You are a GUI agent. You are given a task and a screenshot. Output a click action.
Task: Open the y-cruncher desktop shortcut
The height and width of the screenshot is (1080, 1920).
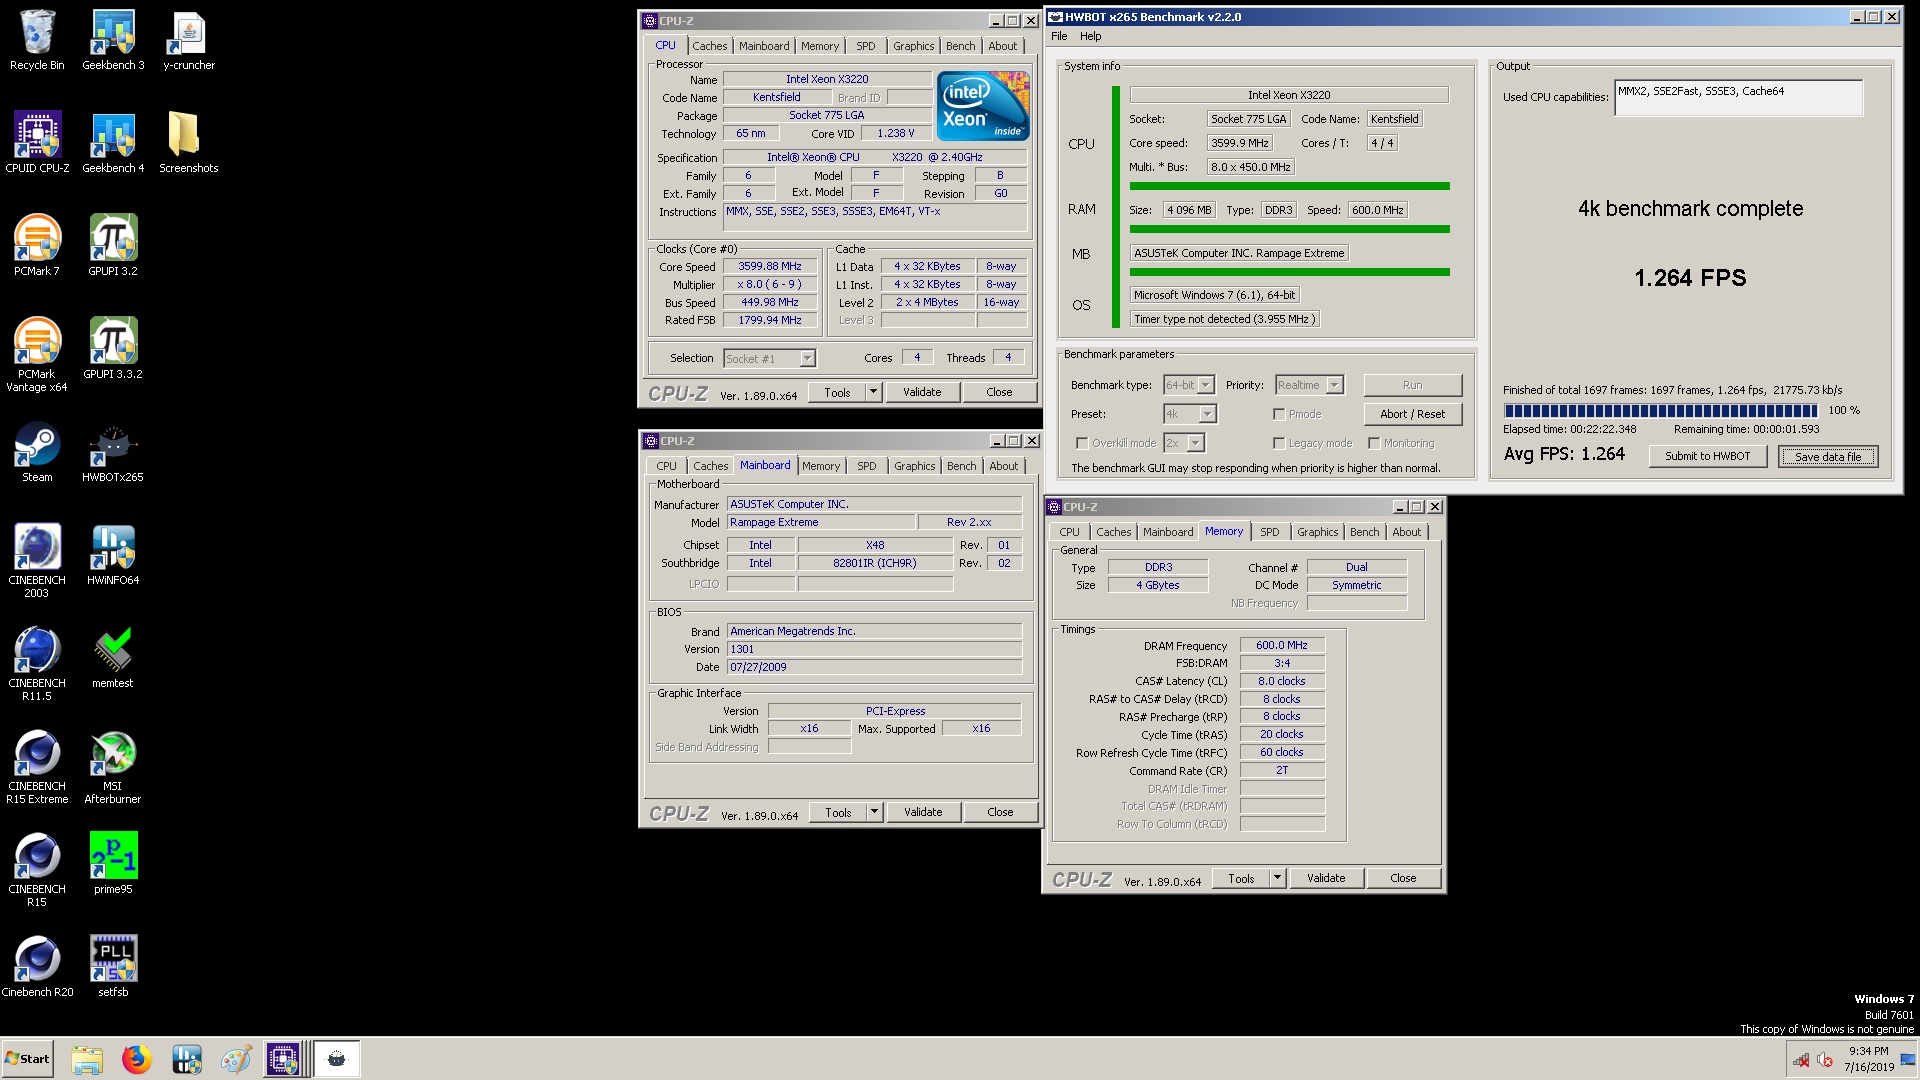point(189,40)
